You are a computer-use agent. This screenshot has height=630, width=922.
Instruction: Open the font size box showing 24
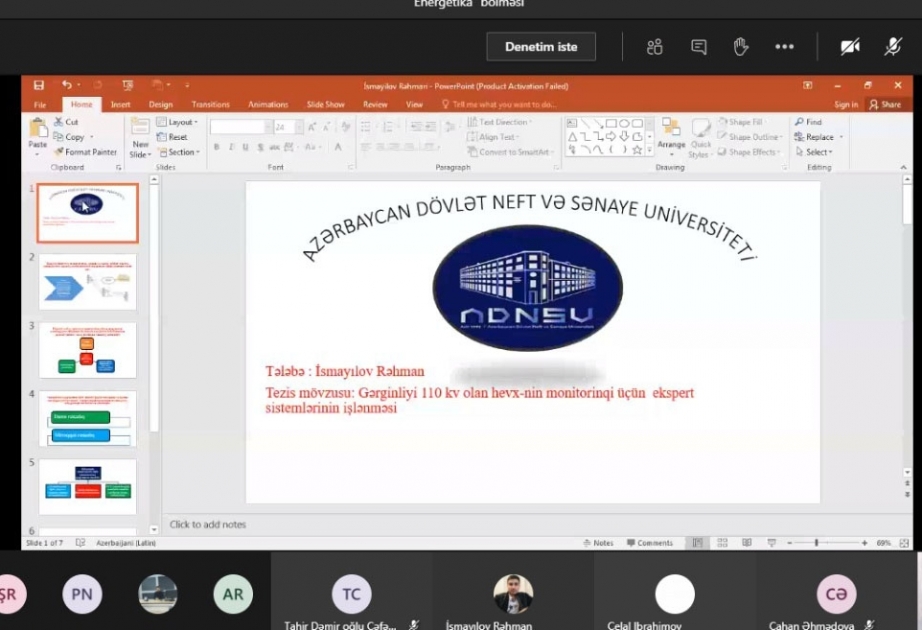288,127
